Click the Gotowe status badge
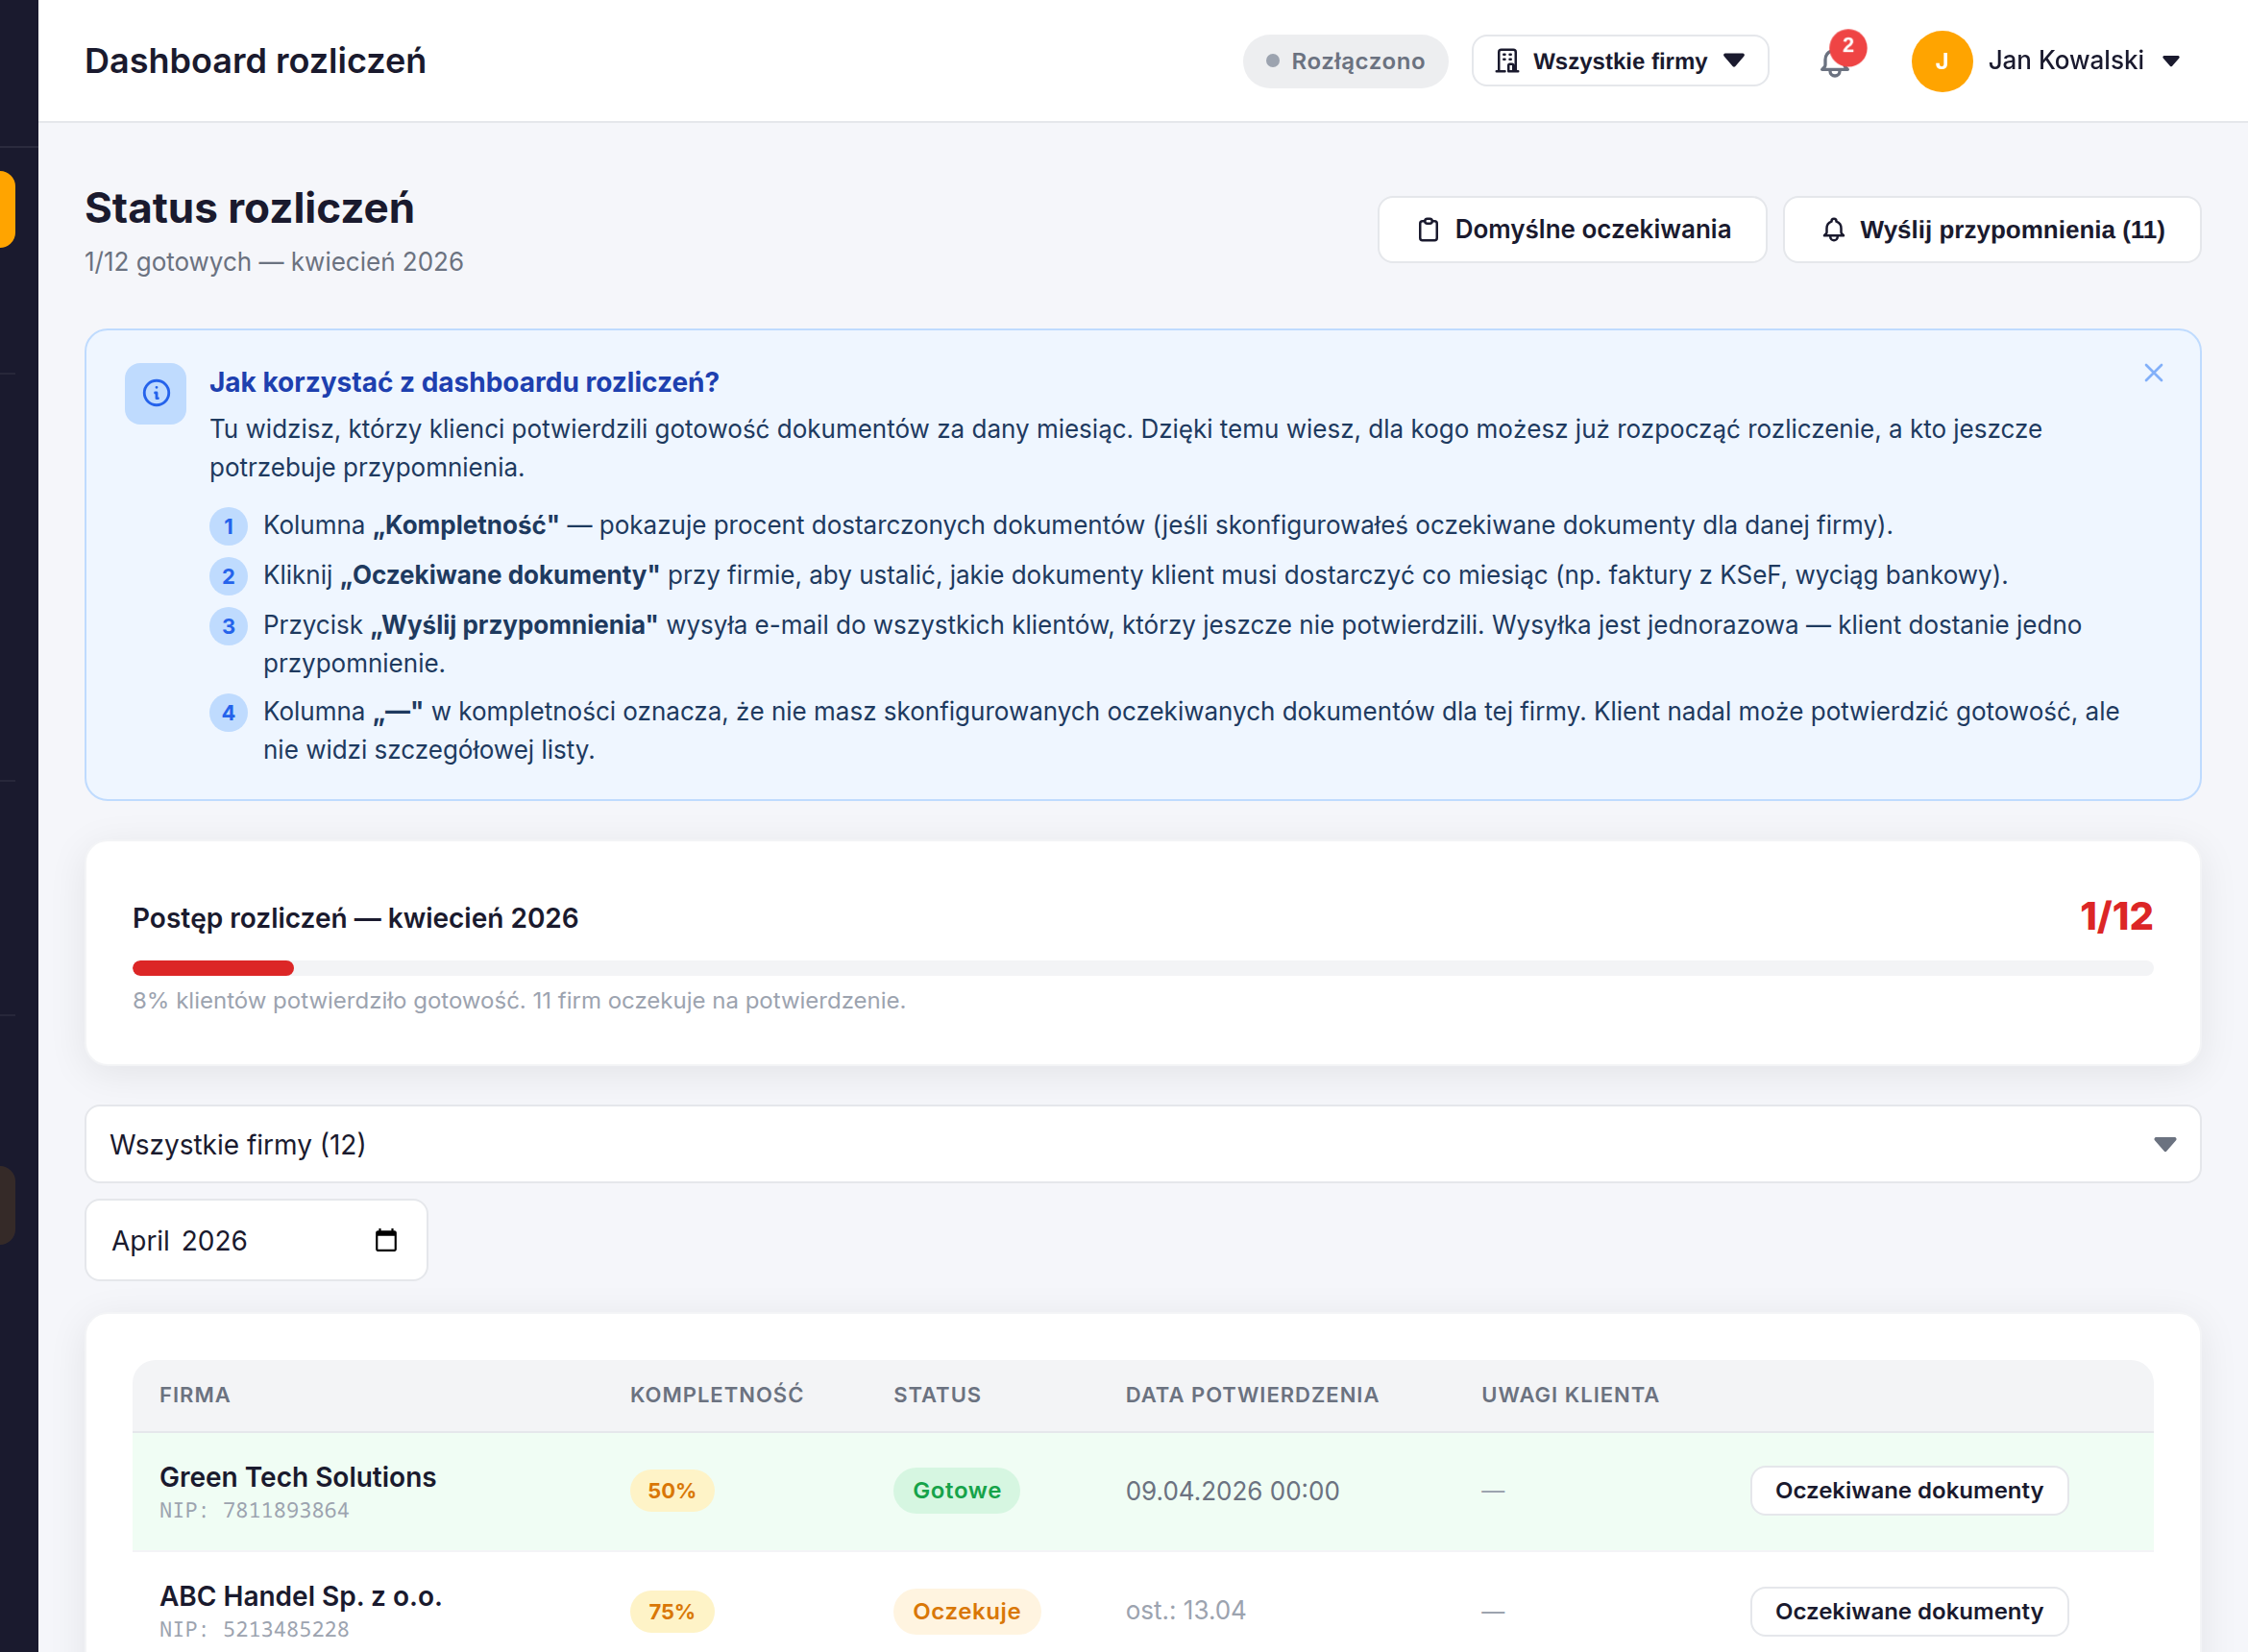 coord(956,1490)
